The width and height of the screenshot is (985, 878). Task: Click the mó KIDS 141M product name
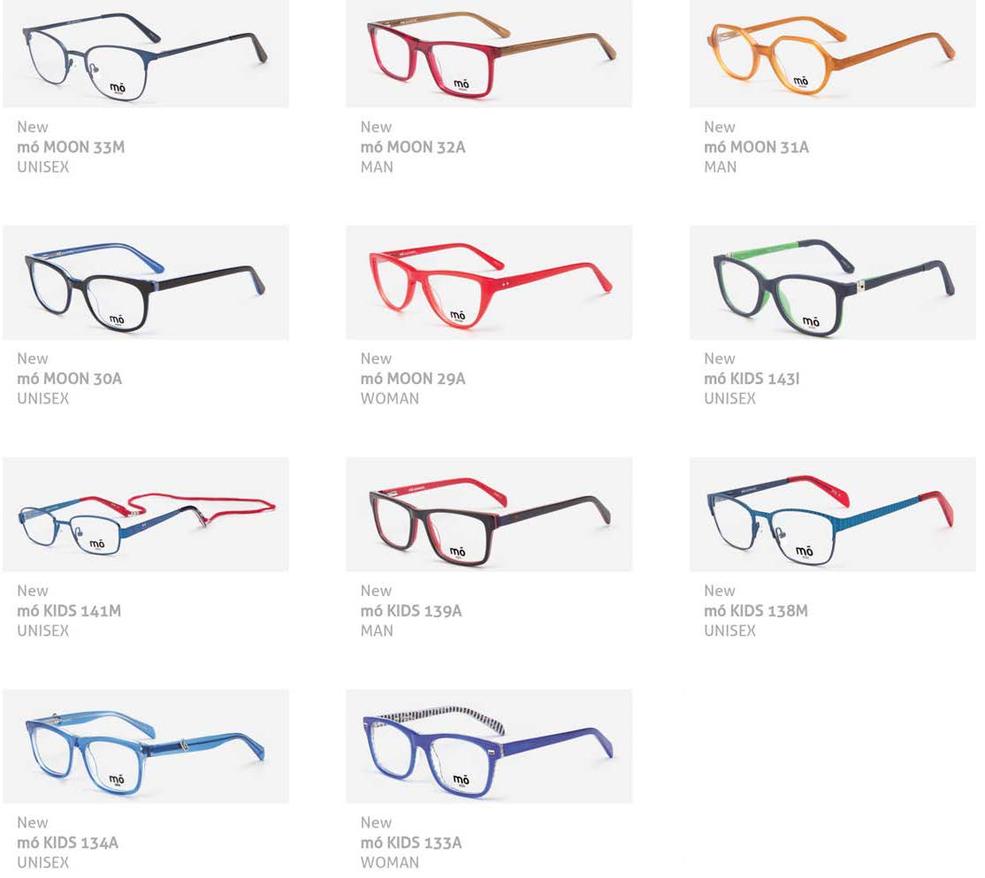click(69, 610)
